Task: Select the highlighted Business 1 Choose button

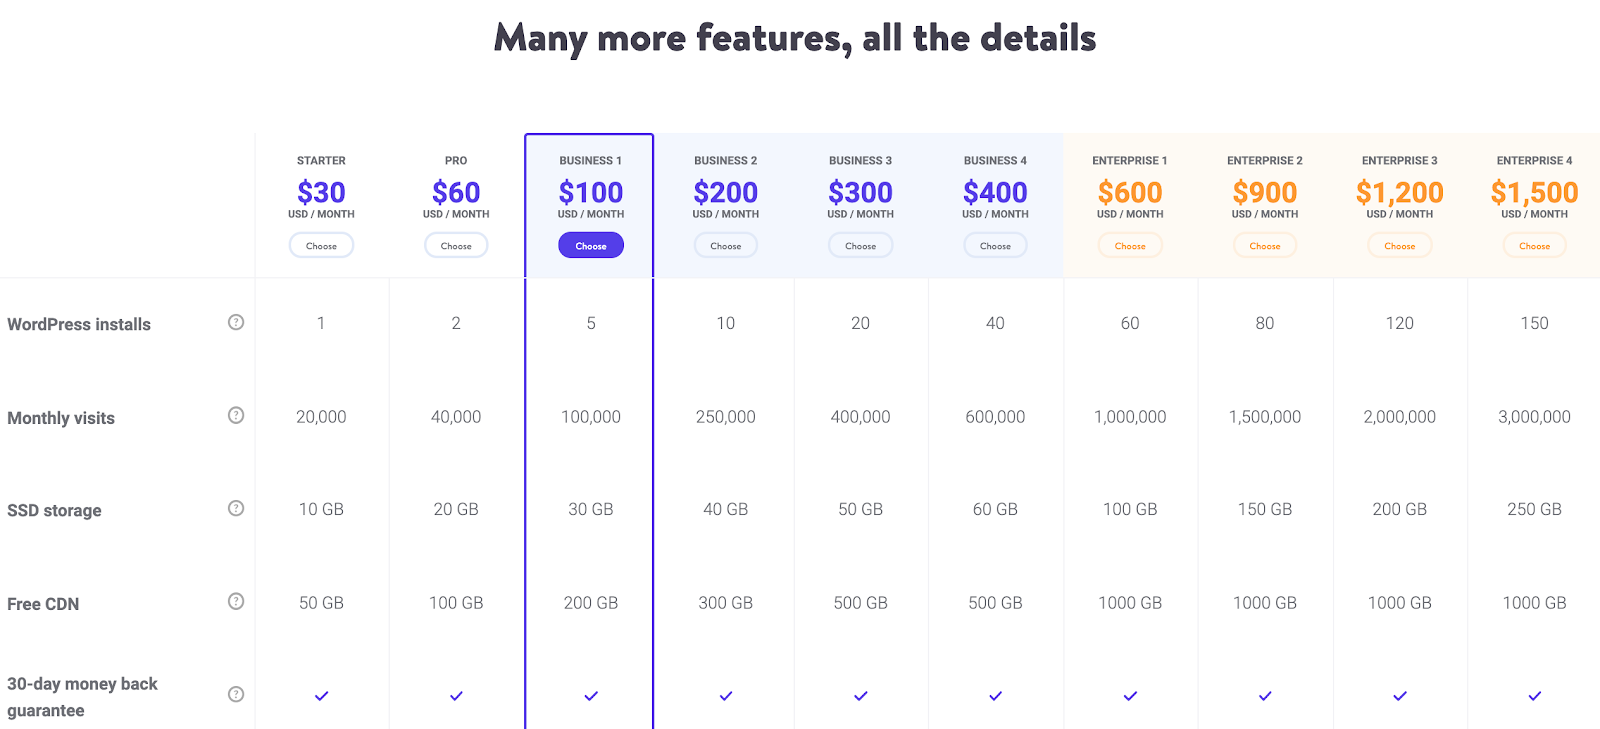Action: pos(591,245)
